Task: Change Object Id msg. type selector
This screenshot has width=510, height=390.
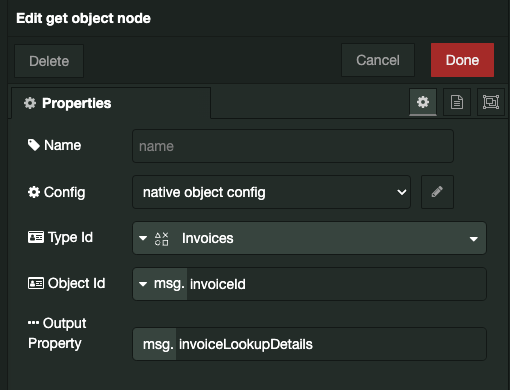Action: 161,284
